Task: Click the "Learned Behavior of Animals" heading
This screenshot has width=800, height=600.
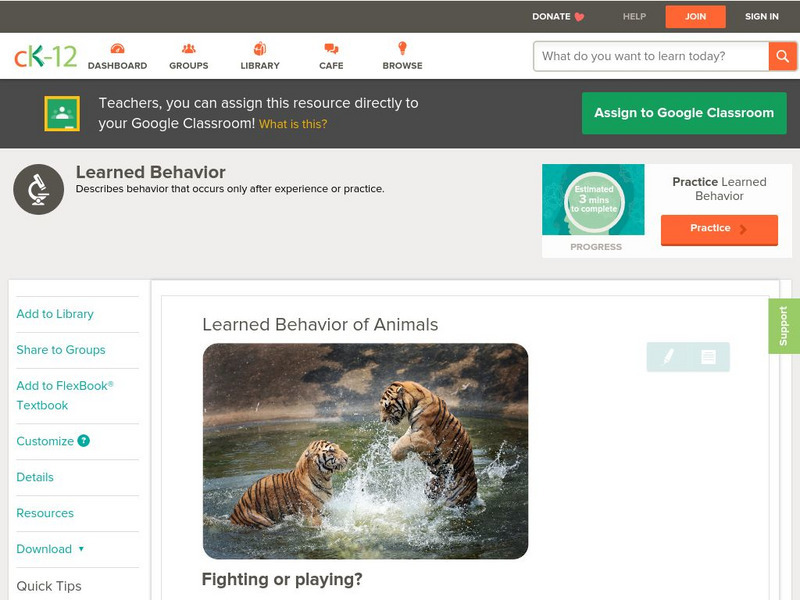Action: coord(320,324)
